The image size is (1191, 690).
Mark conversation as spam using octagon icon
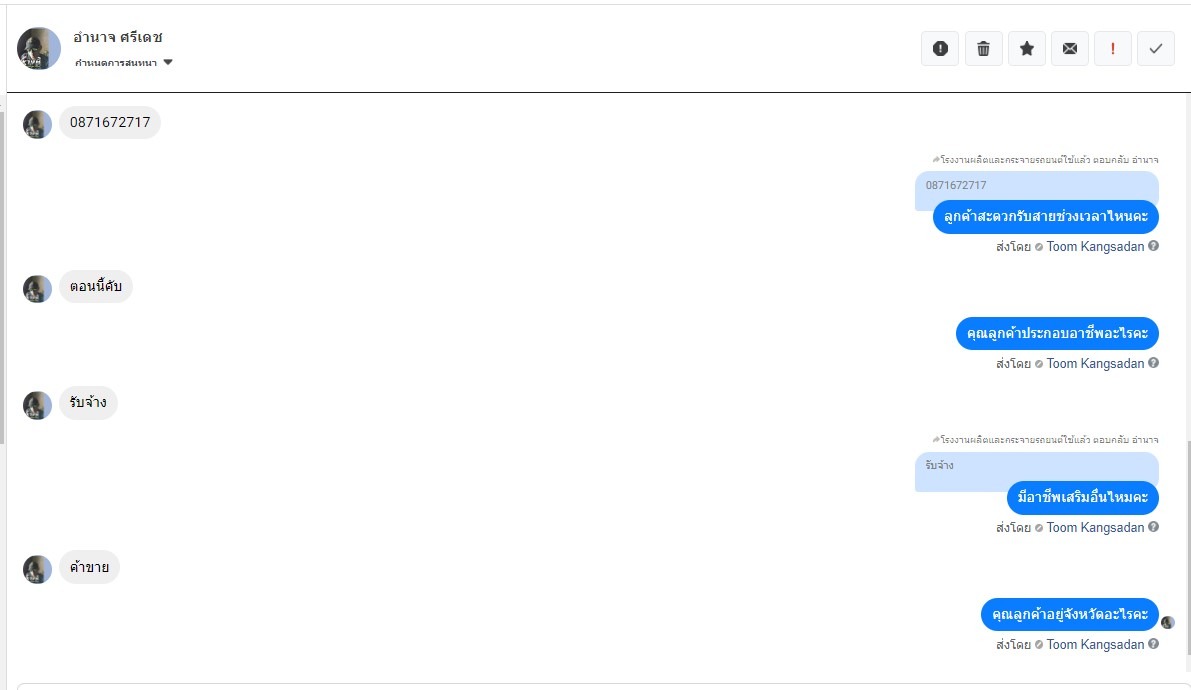tap(940, 48)
